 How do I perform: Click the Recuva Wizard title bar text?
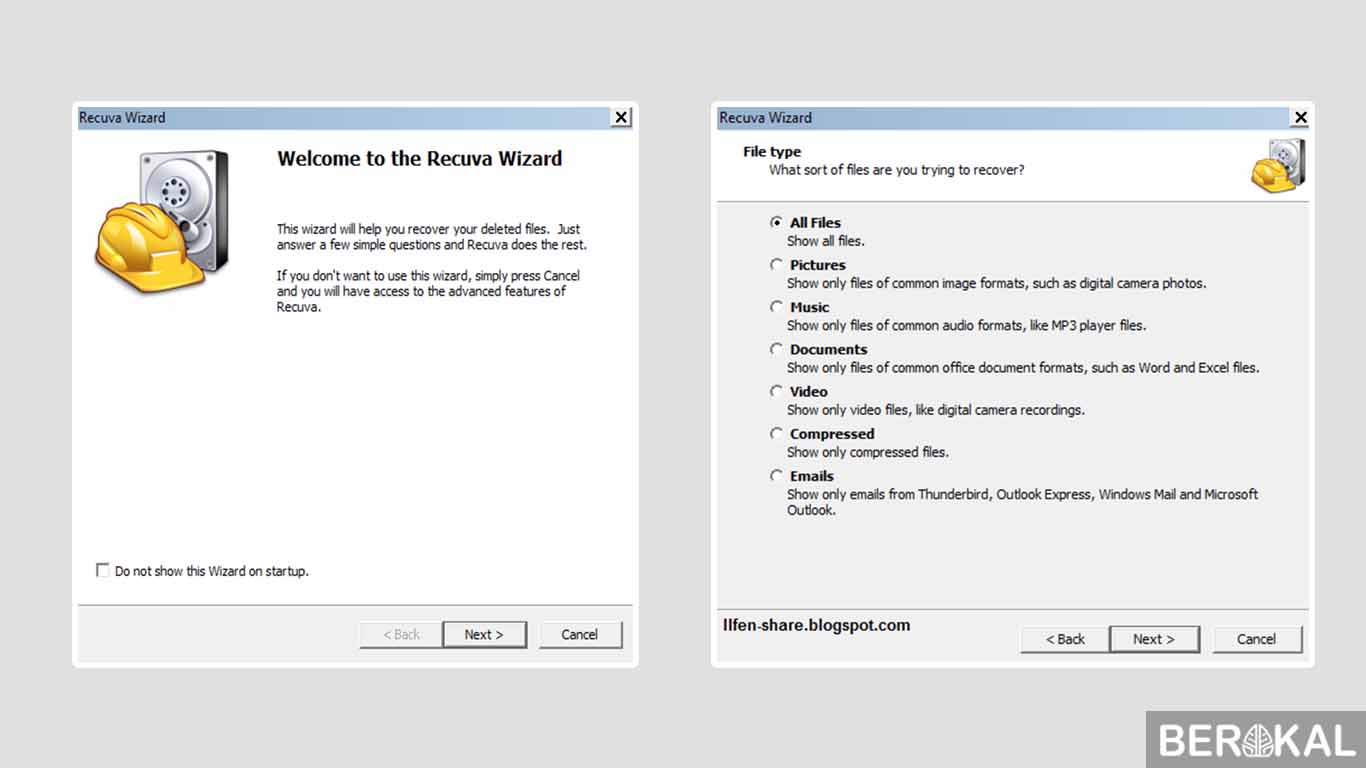click(122, 117)
